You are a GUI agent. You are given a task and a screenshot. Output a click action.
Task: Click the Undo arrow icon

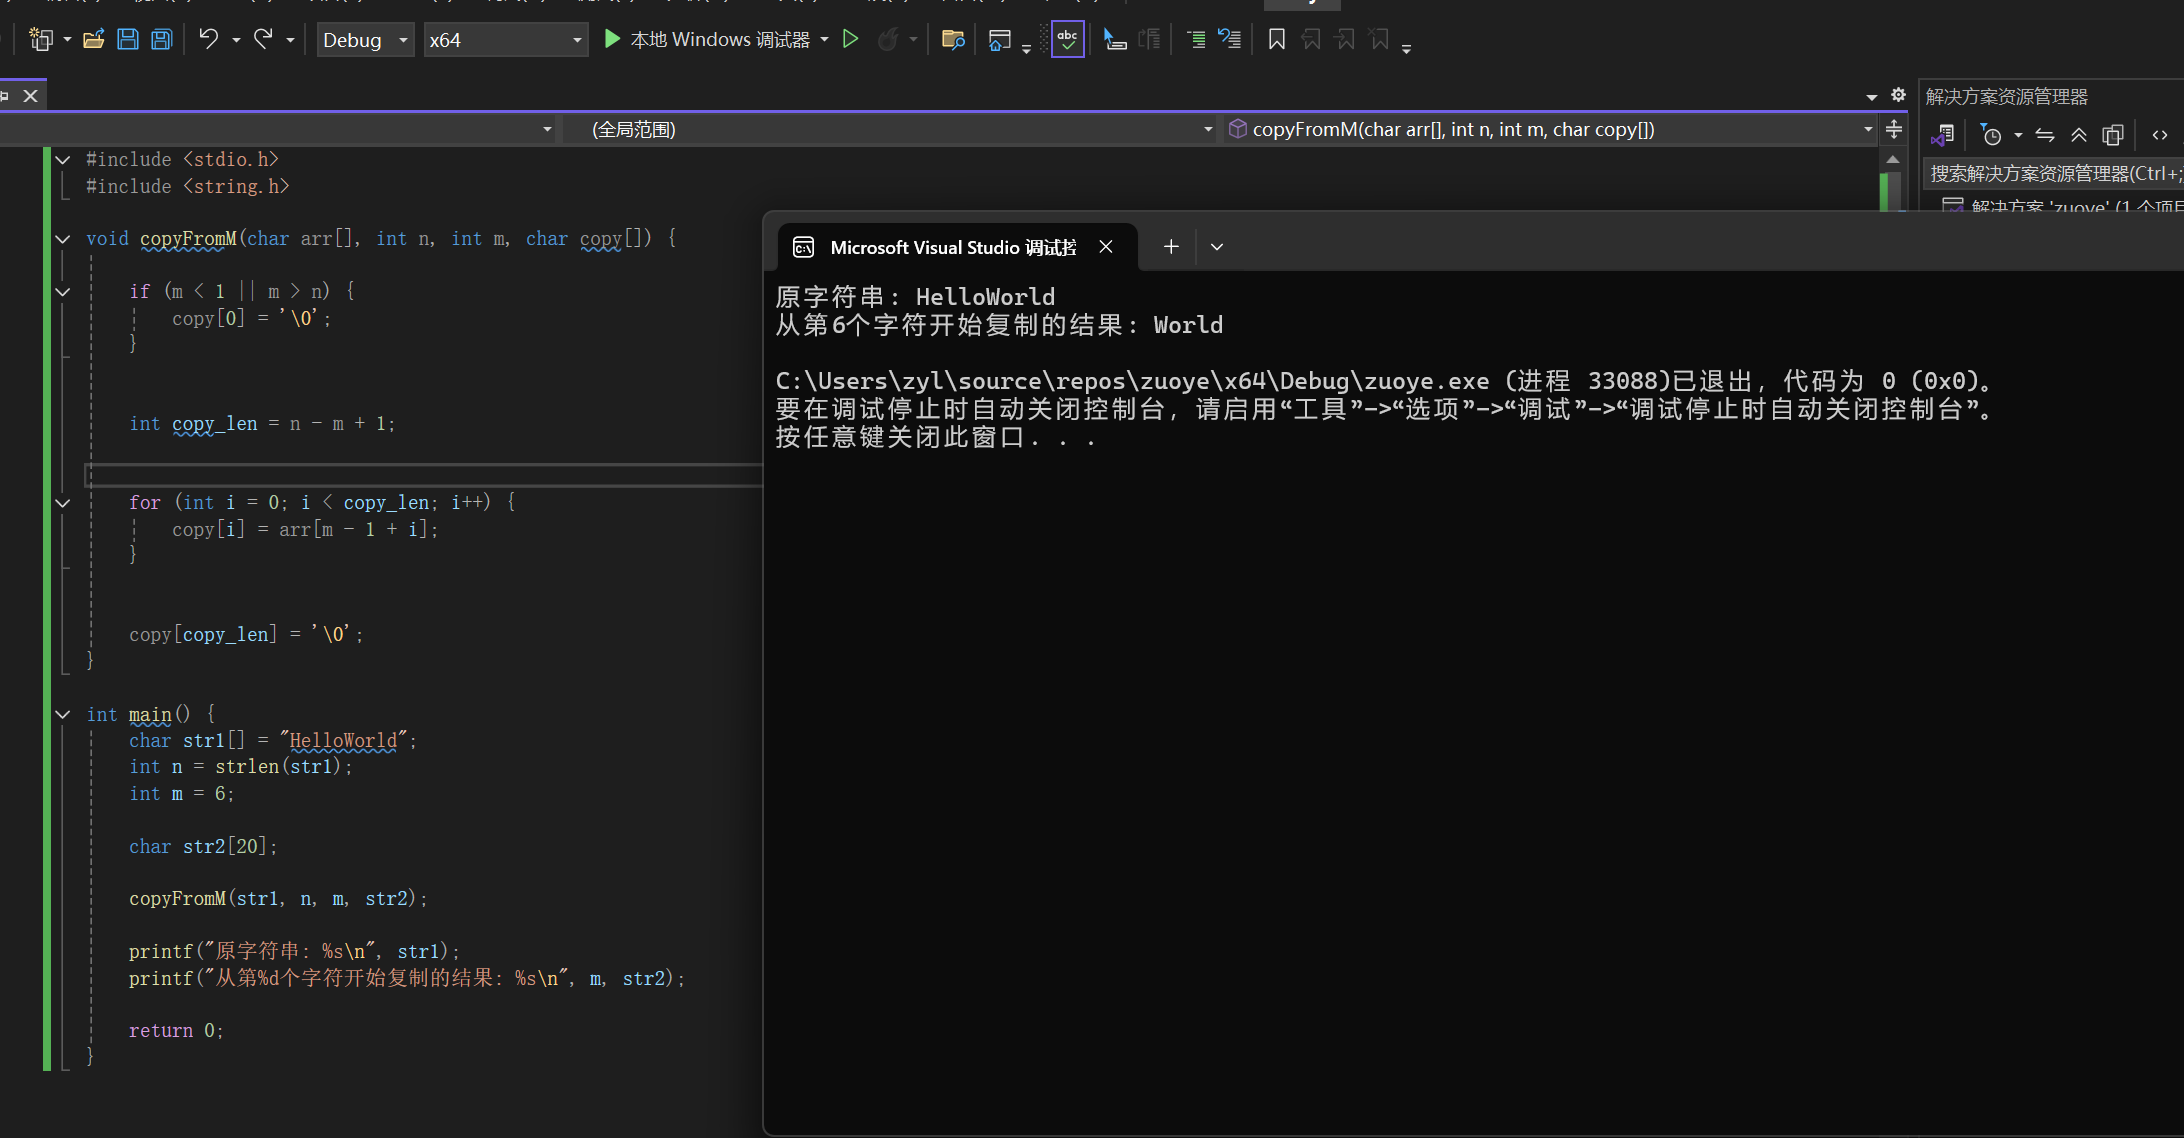click(x=208, y=40)
